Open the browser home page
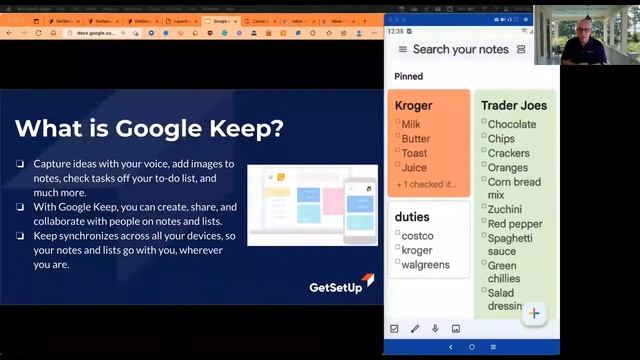The height and width of the screenshot is (360, 640). [x=53, y=33]
